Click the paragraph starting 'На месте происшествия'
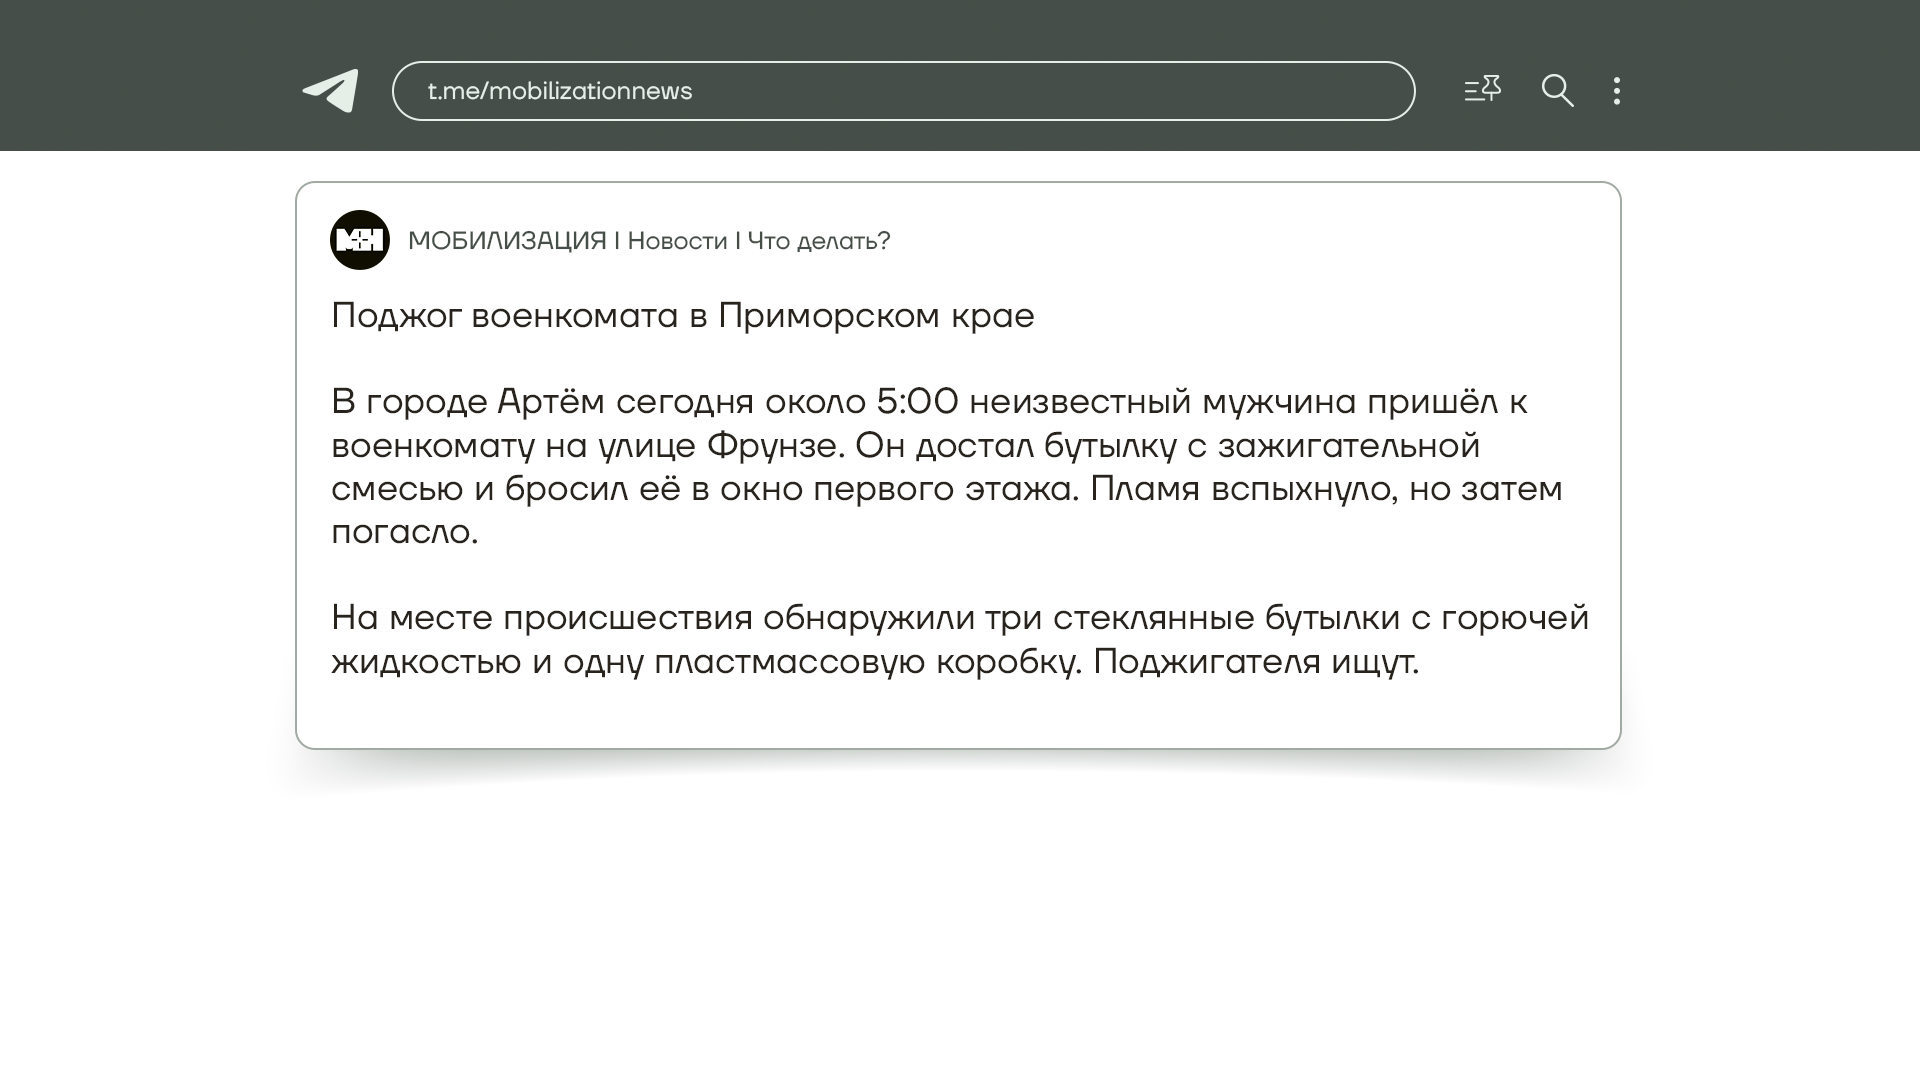Viewport: 1920px width, 1080px height. click(958, 639)
